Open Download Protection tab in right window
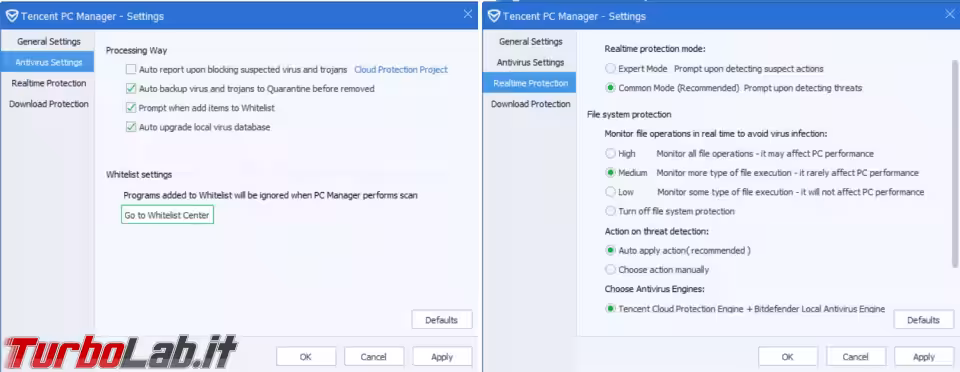Screen dimensions: 960x372 click(x=530, y=104)
